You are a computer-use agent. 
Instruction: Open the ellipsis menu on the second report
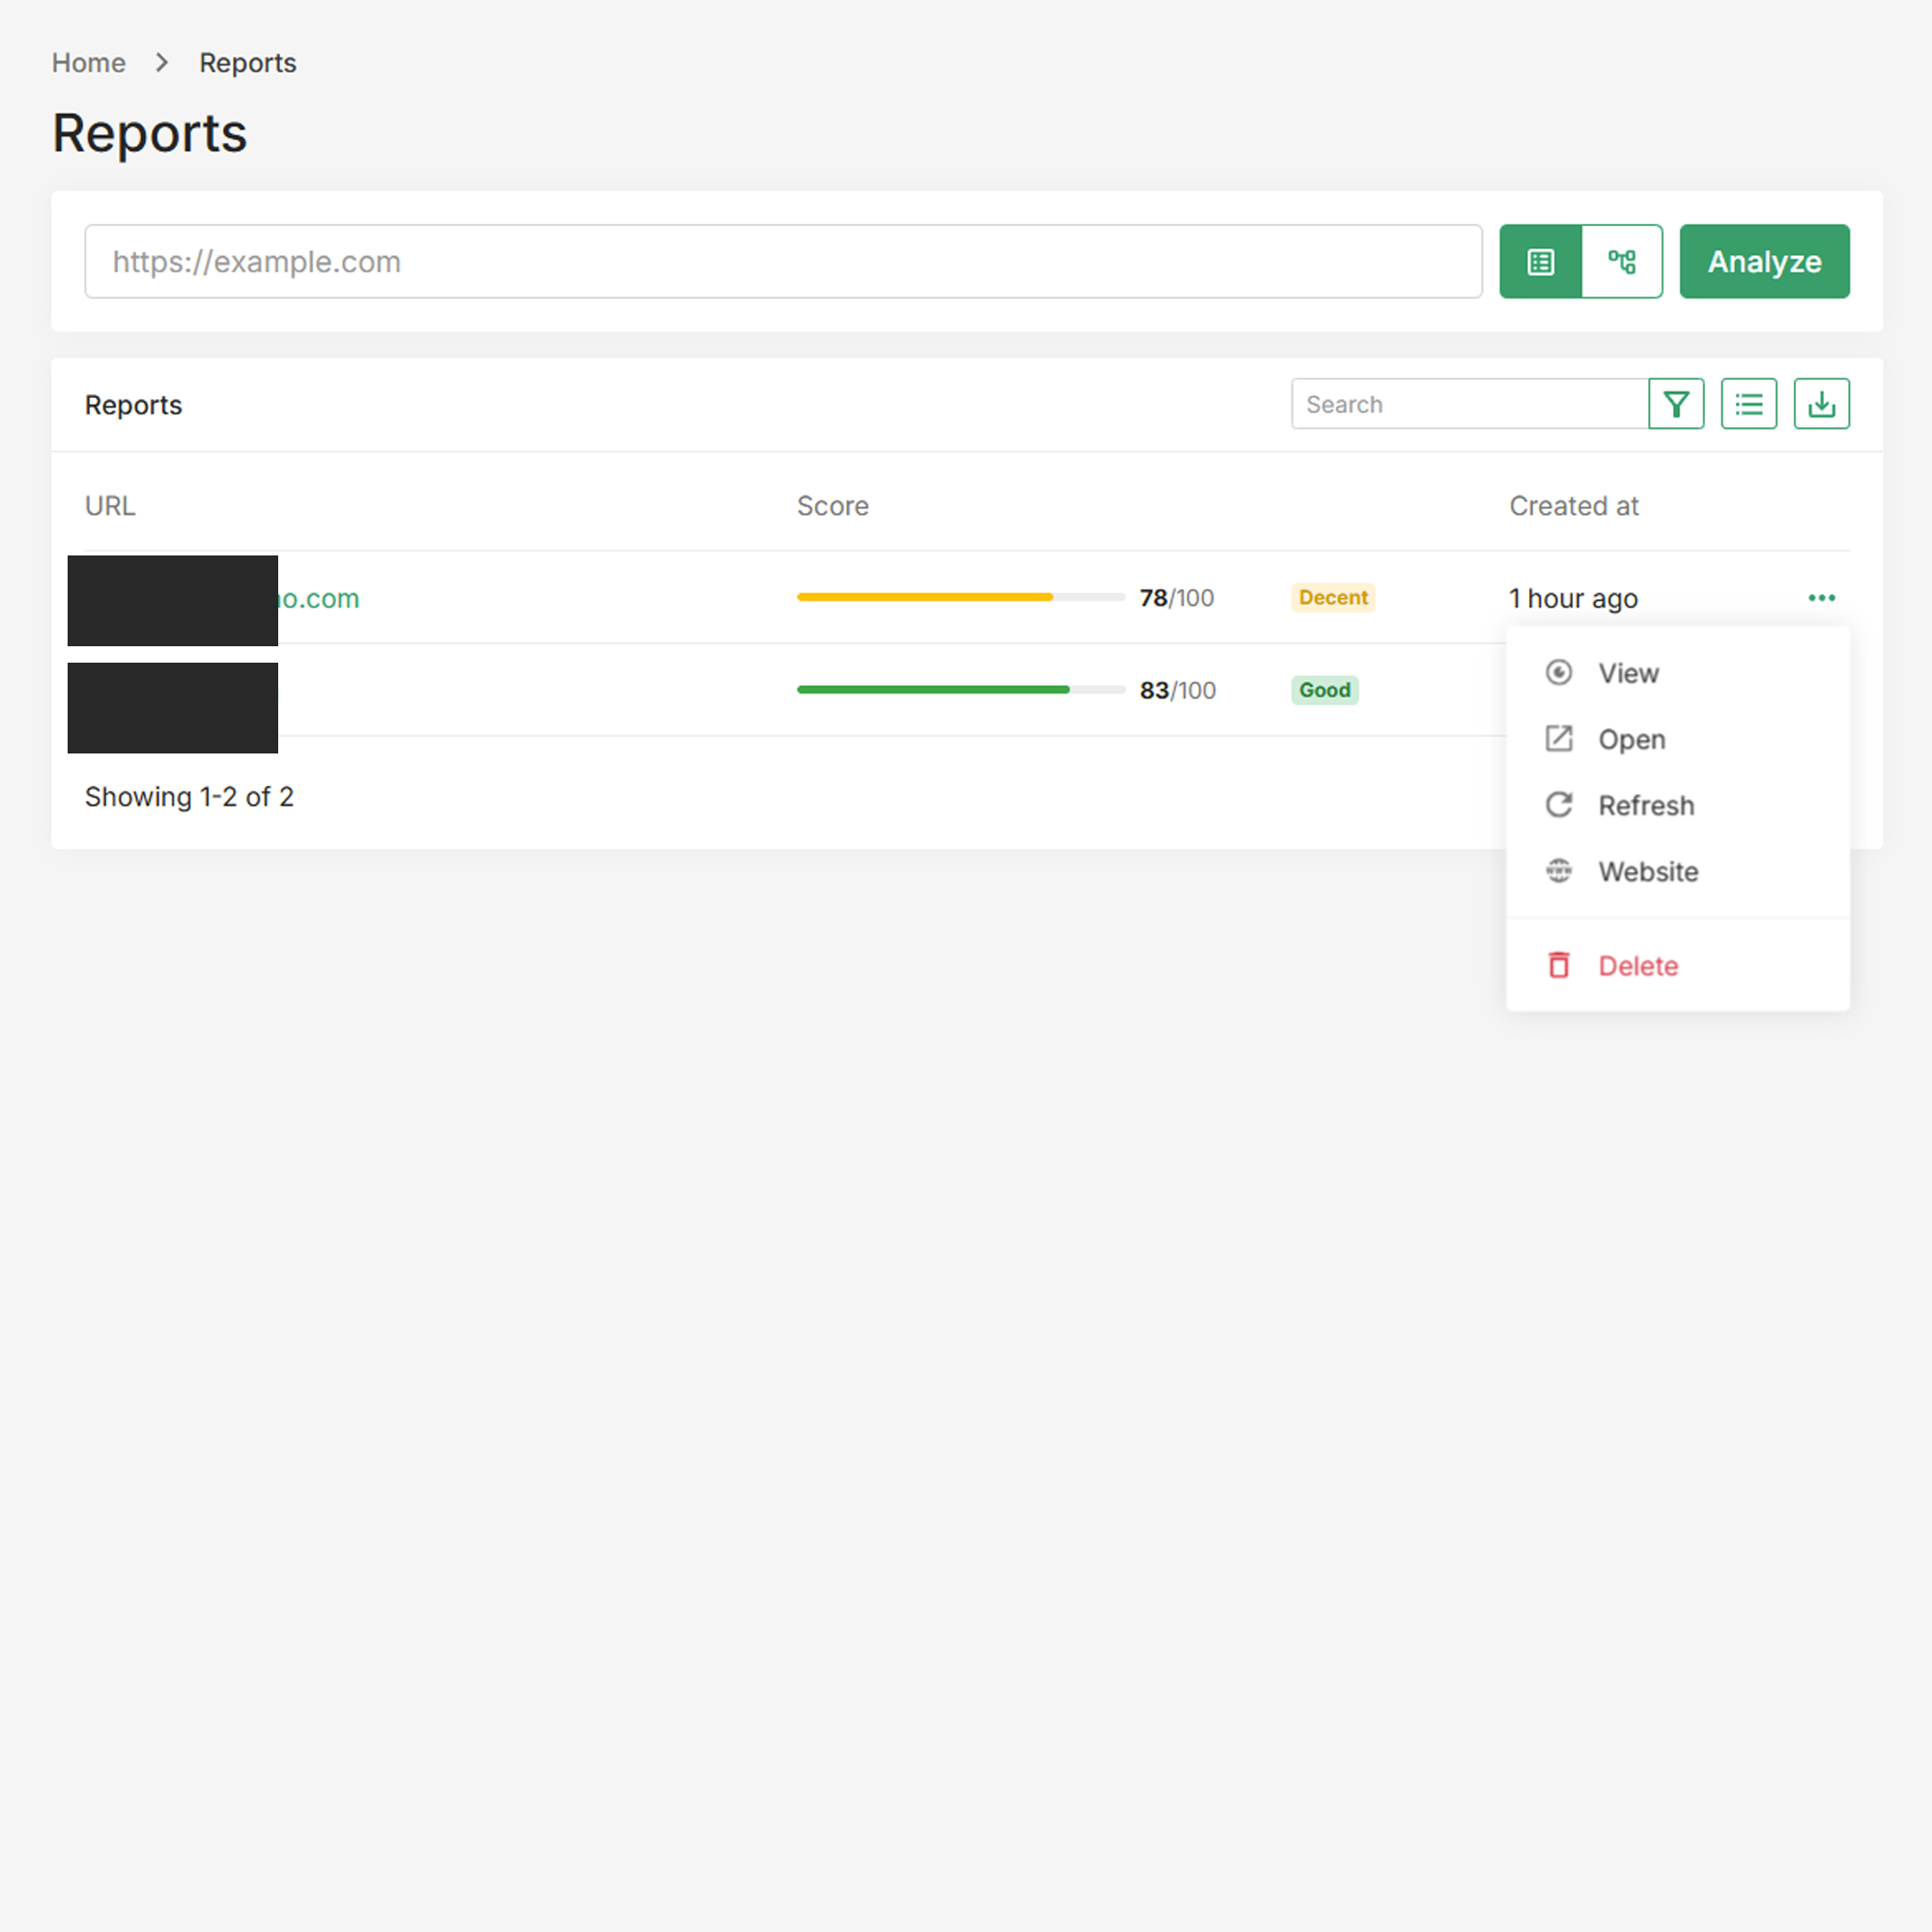[x=1822, y=689]
